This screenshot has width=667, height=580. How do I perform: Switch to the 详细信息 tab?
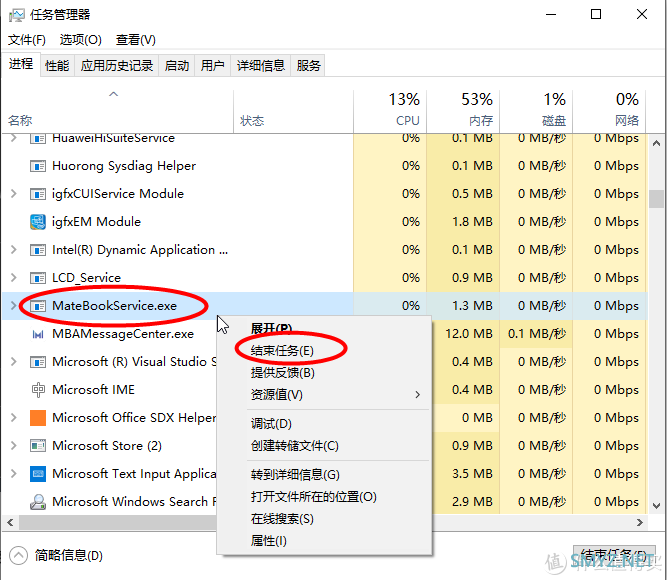(x=260, y=66)
